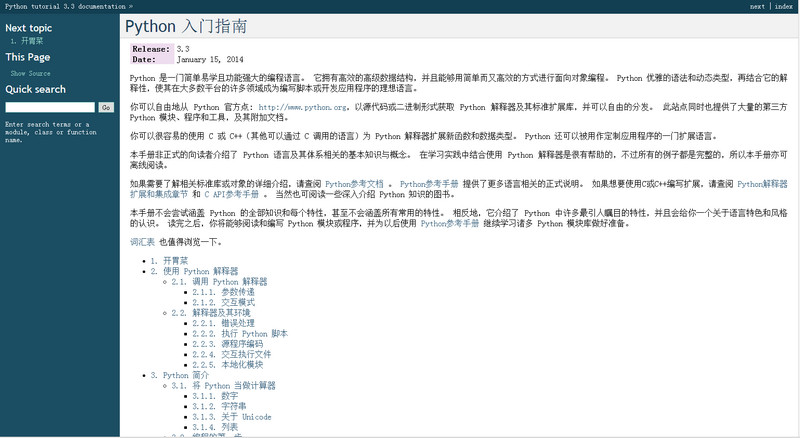Open '2.1.2. 交互模式' section

click(x=223, y=302)
